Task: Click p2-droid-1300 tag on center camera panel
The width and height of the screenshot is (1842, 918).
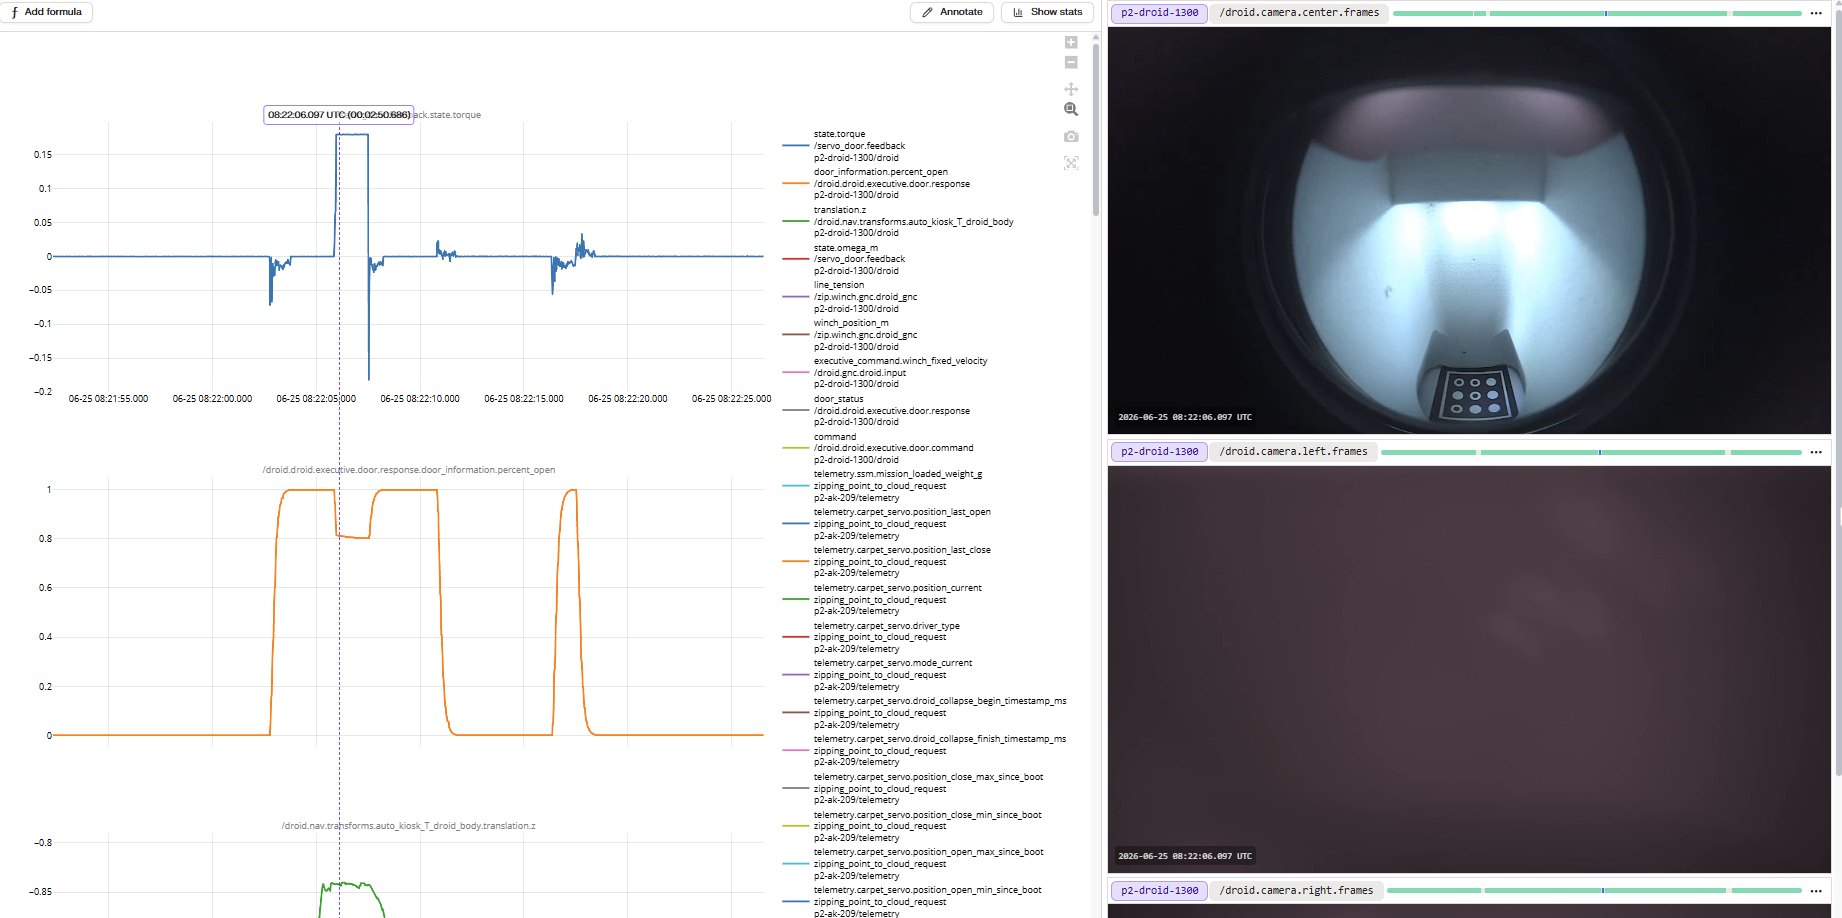Action: pyautogui.click(x=1159, y=13)
